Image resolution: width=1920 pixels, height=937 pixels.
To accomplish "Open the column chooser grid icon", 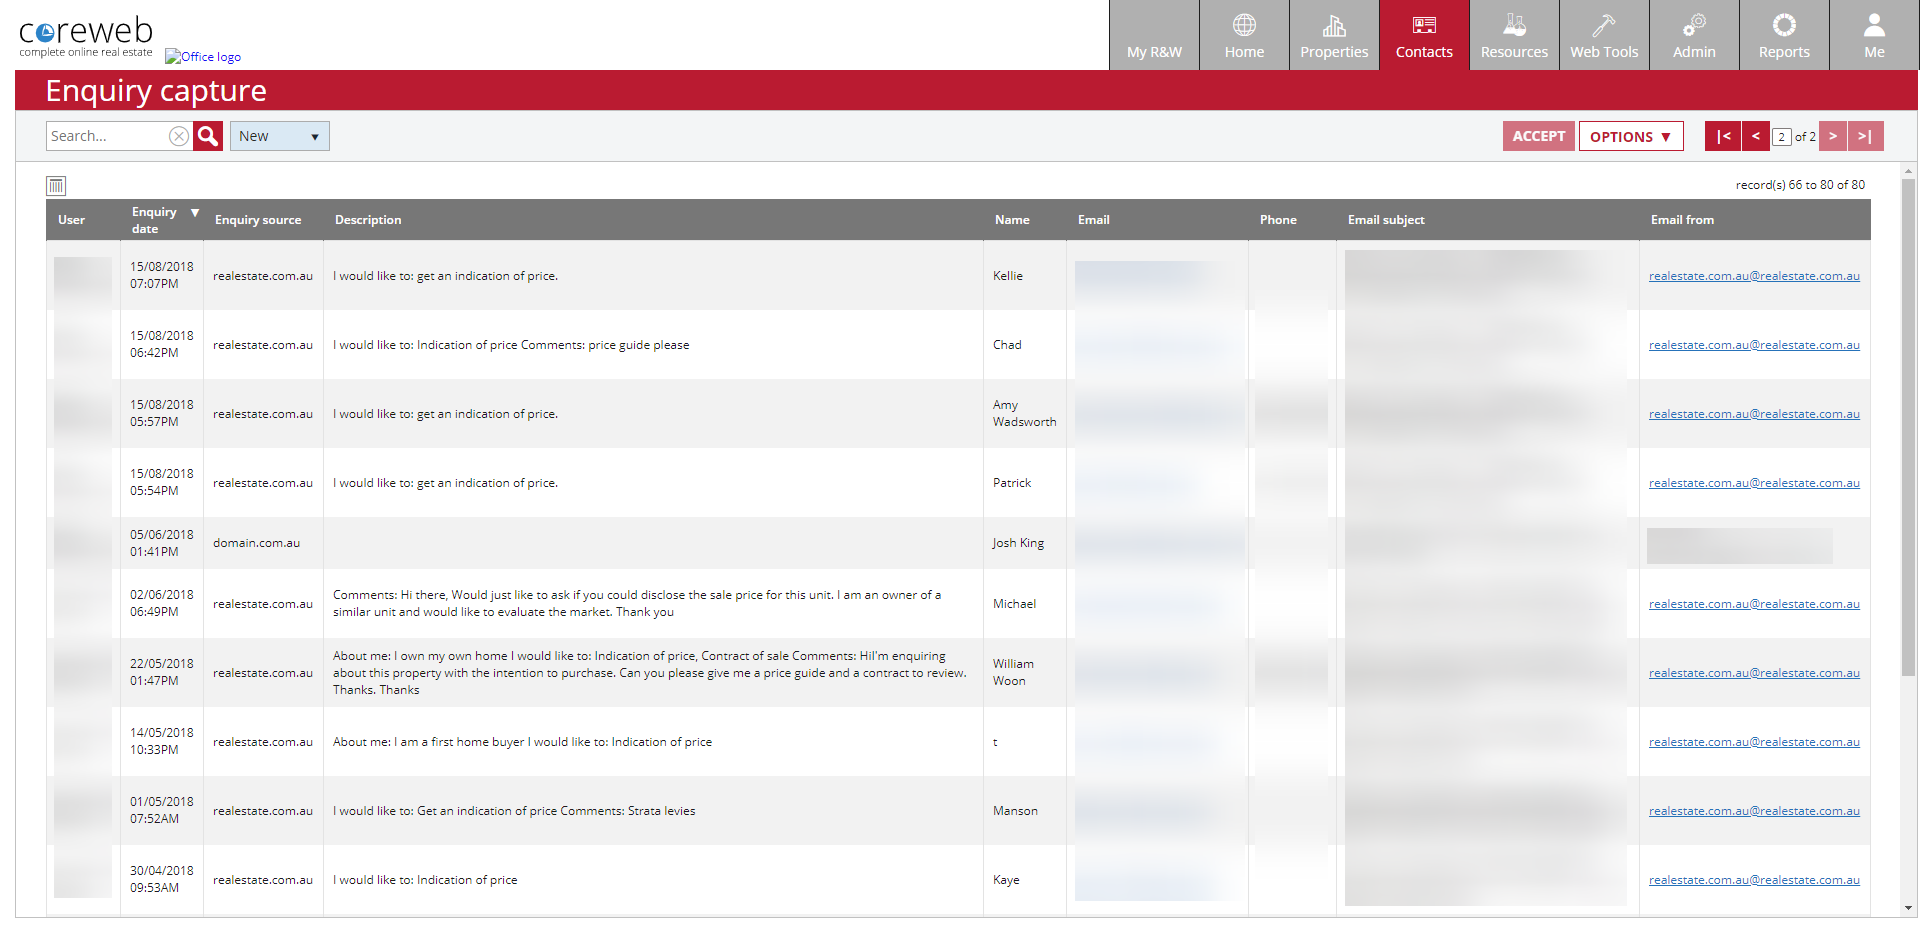I will click(56, 185).
